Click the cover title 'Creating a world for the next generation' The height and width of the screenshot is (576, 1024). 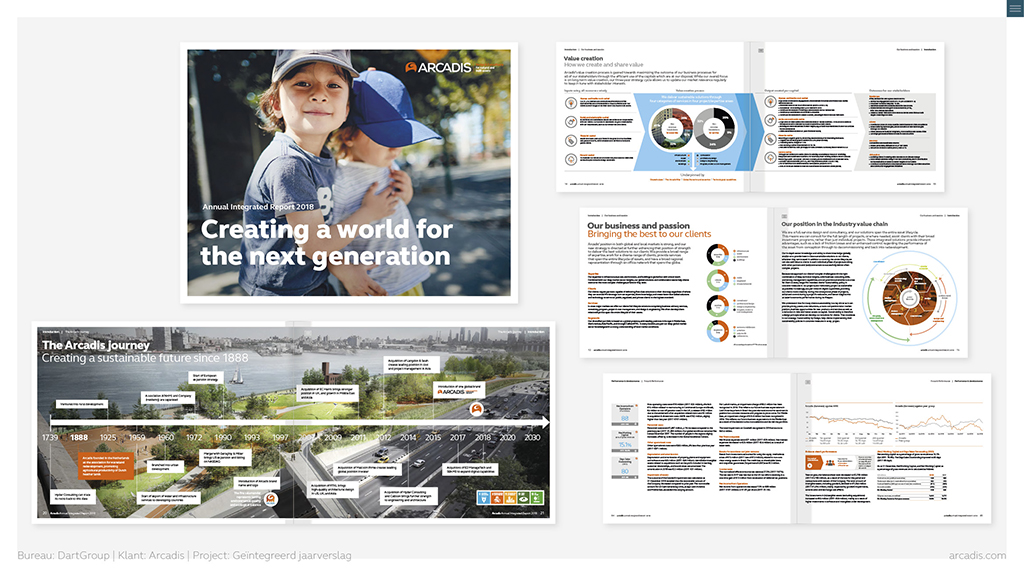coord(326,242)
